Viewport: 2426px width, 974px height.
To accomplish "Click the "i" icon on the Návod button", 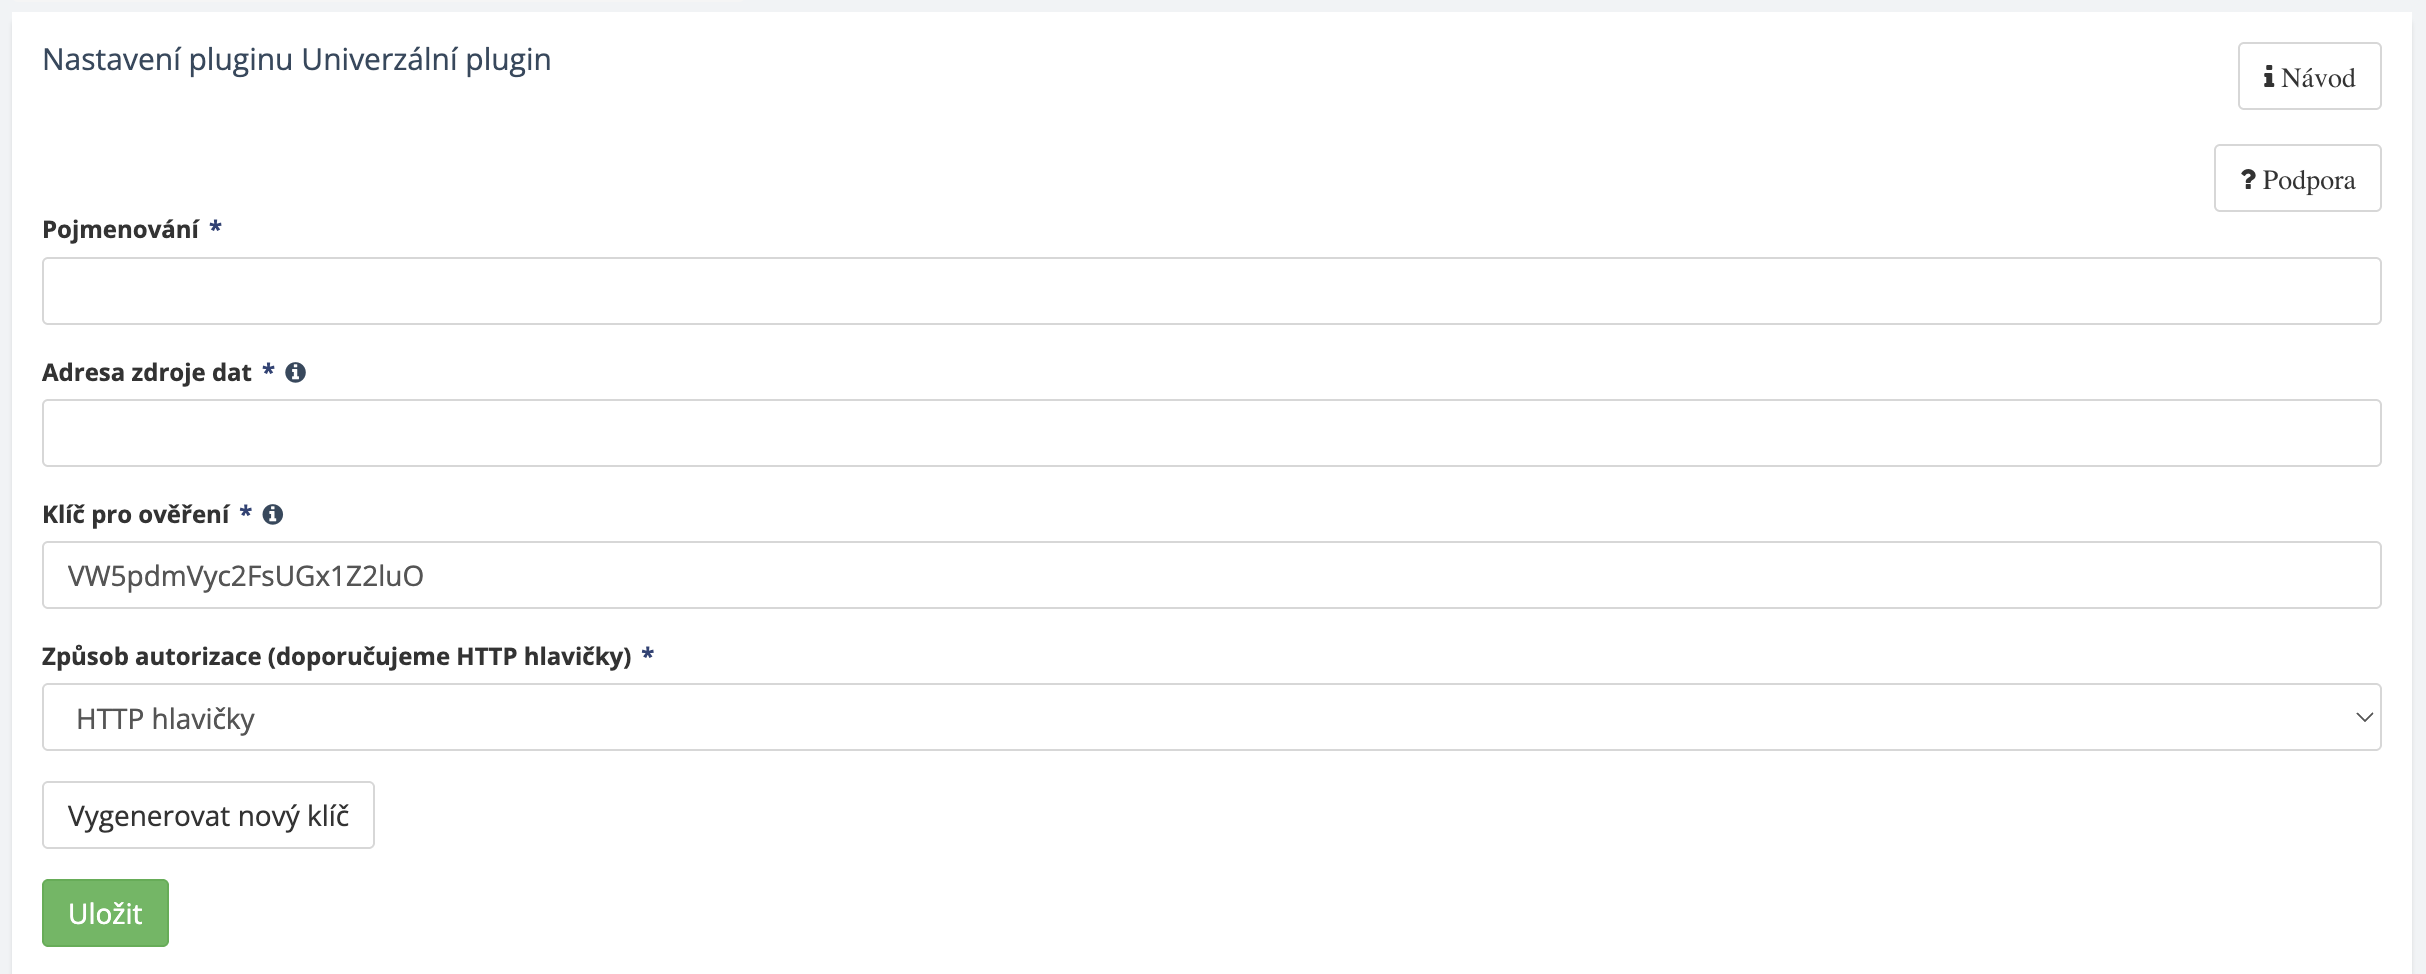I will click(x=2269, y=77).
